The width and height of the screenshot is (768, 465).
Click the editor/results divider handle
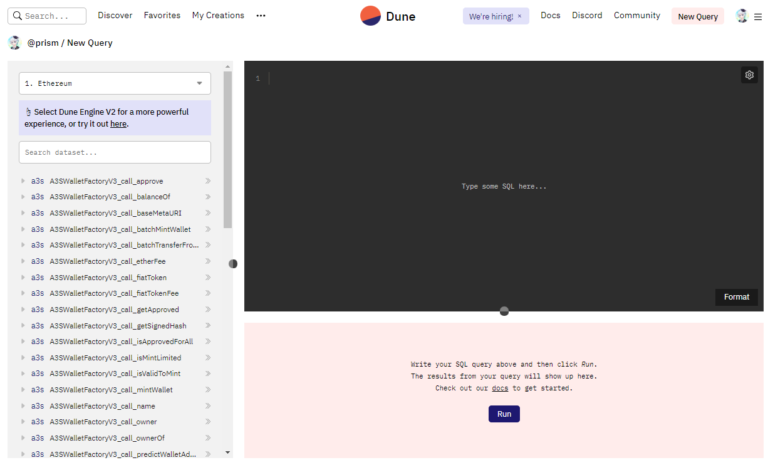pos(504,311)
